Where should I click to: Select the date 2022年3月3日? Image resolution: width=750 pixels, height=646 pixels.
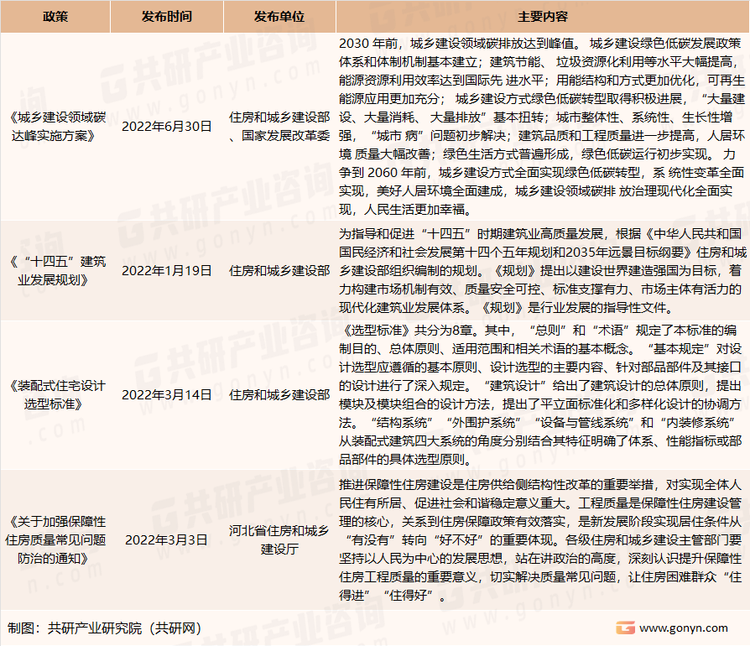pos(166,540)
